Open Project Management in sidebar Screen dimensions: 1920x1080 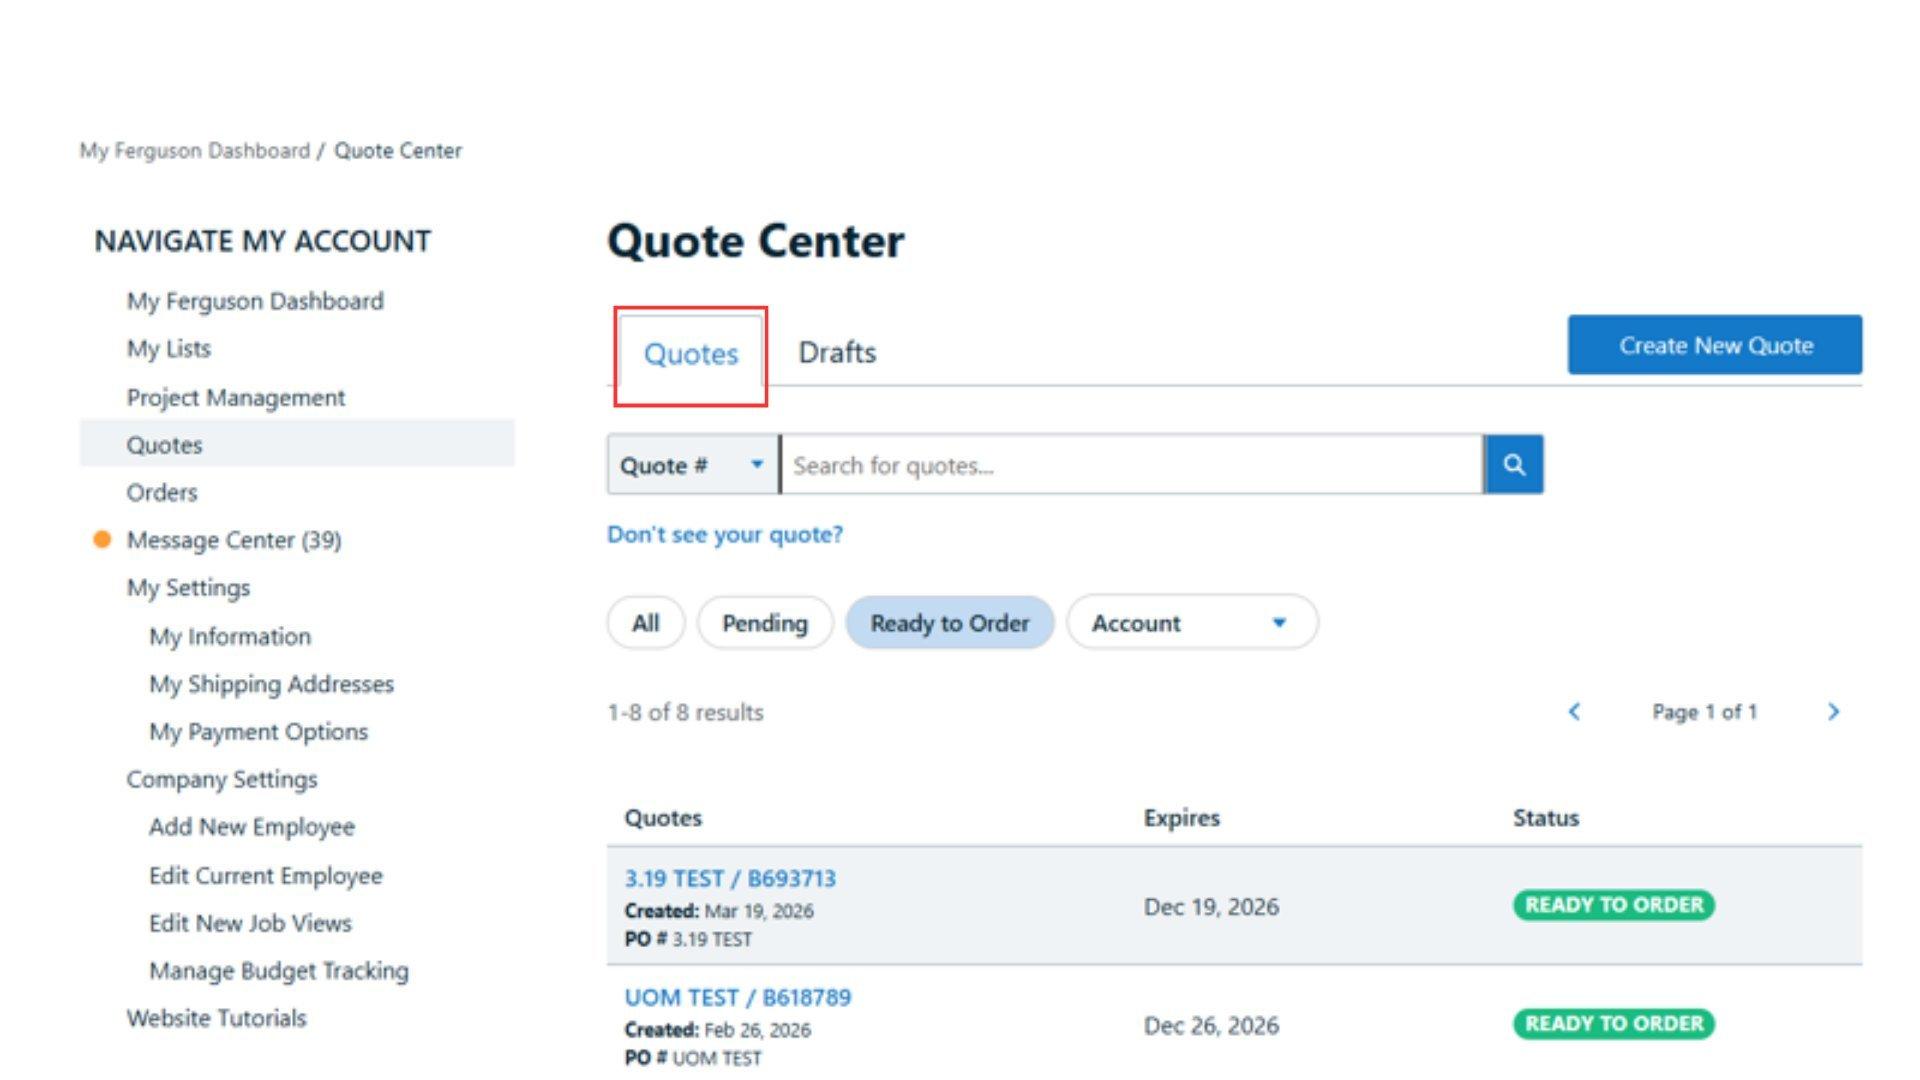coord(236,397)
